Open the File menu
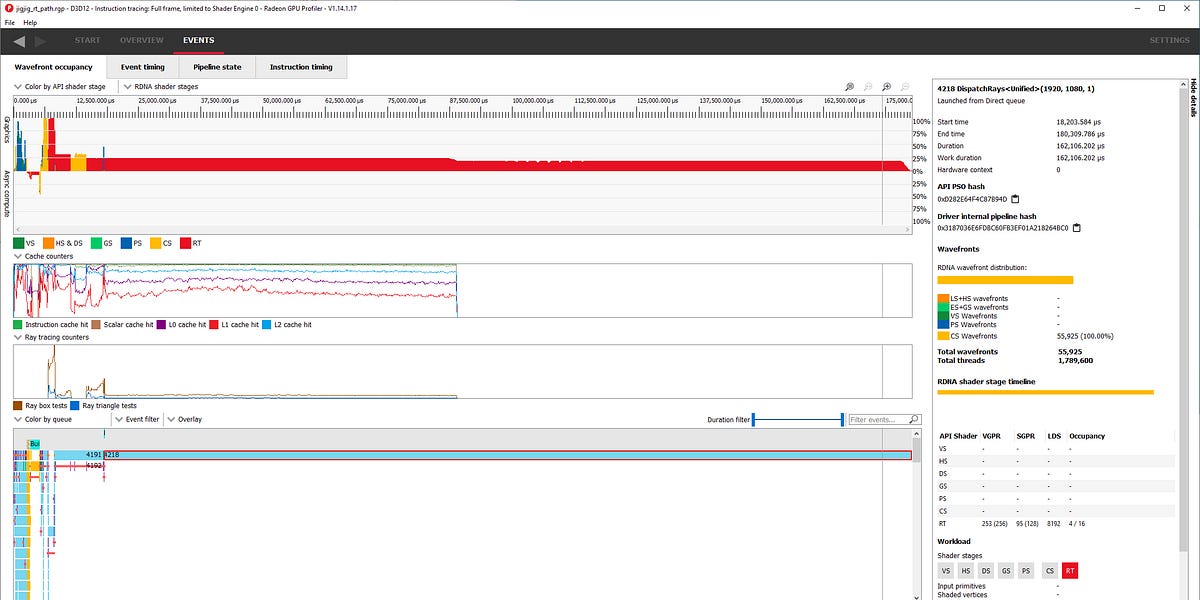 pyautogui.click(x=10, y=22)
